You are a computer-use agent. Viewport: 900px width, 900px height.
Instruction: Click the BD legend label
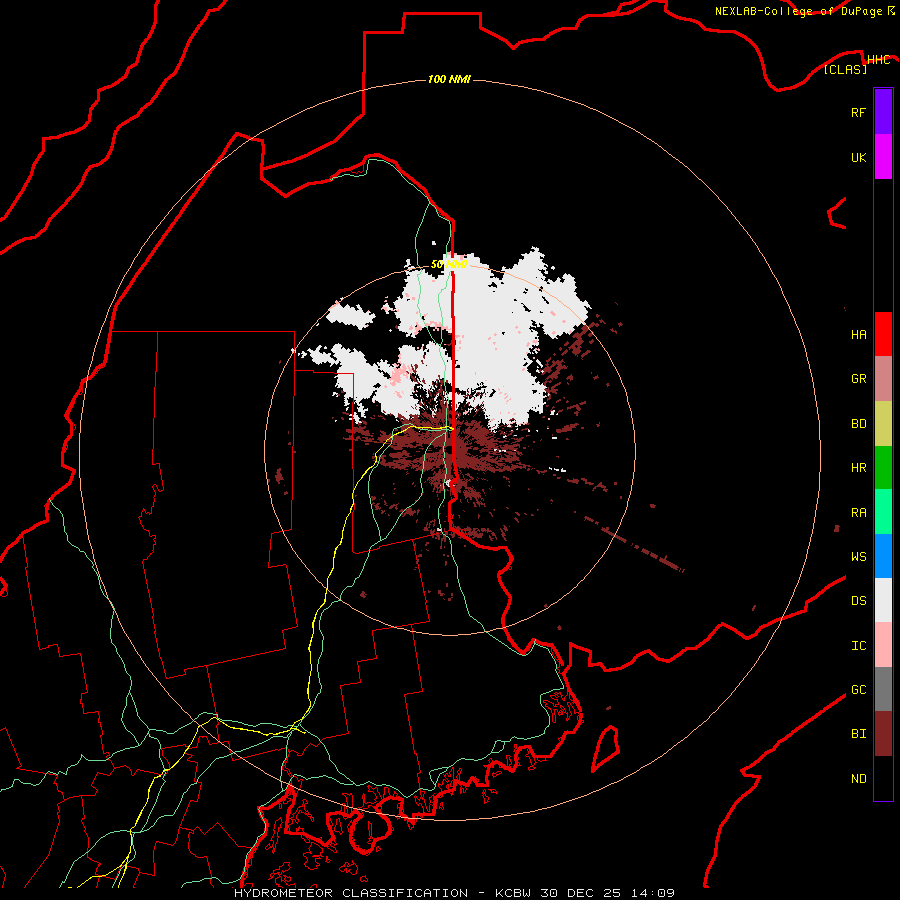858,424
